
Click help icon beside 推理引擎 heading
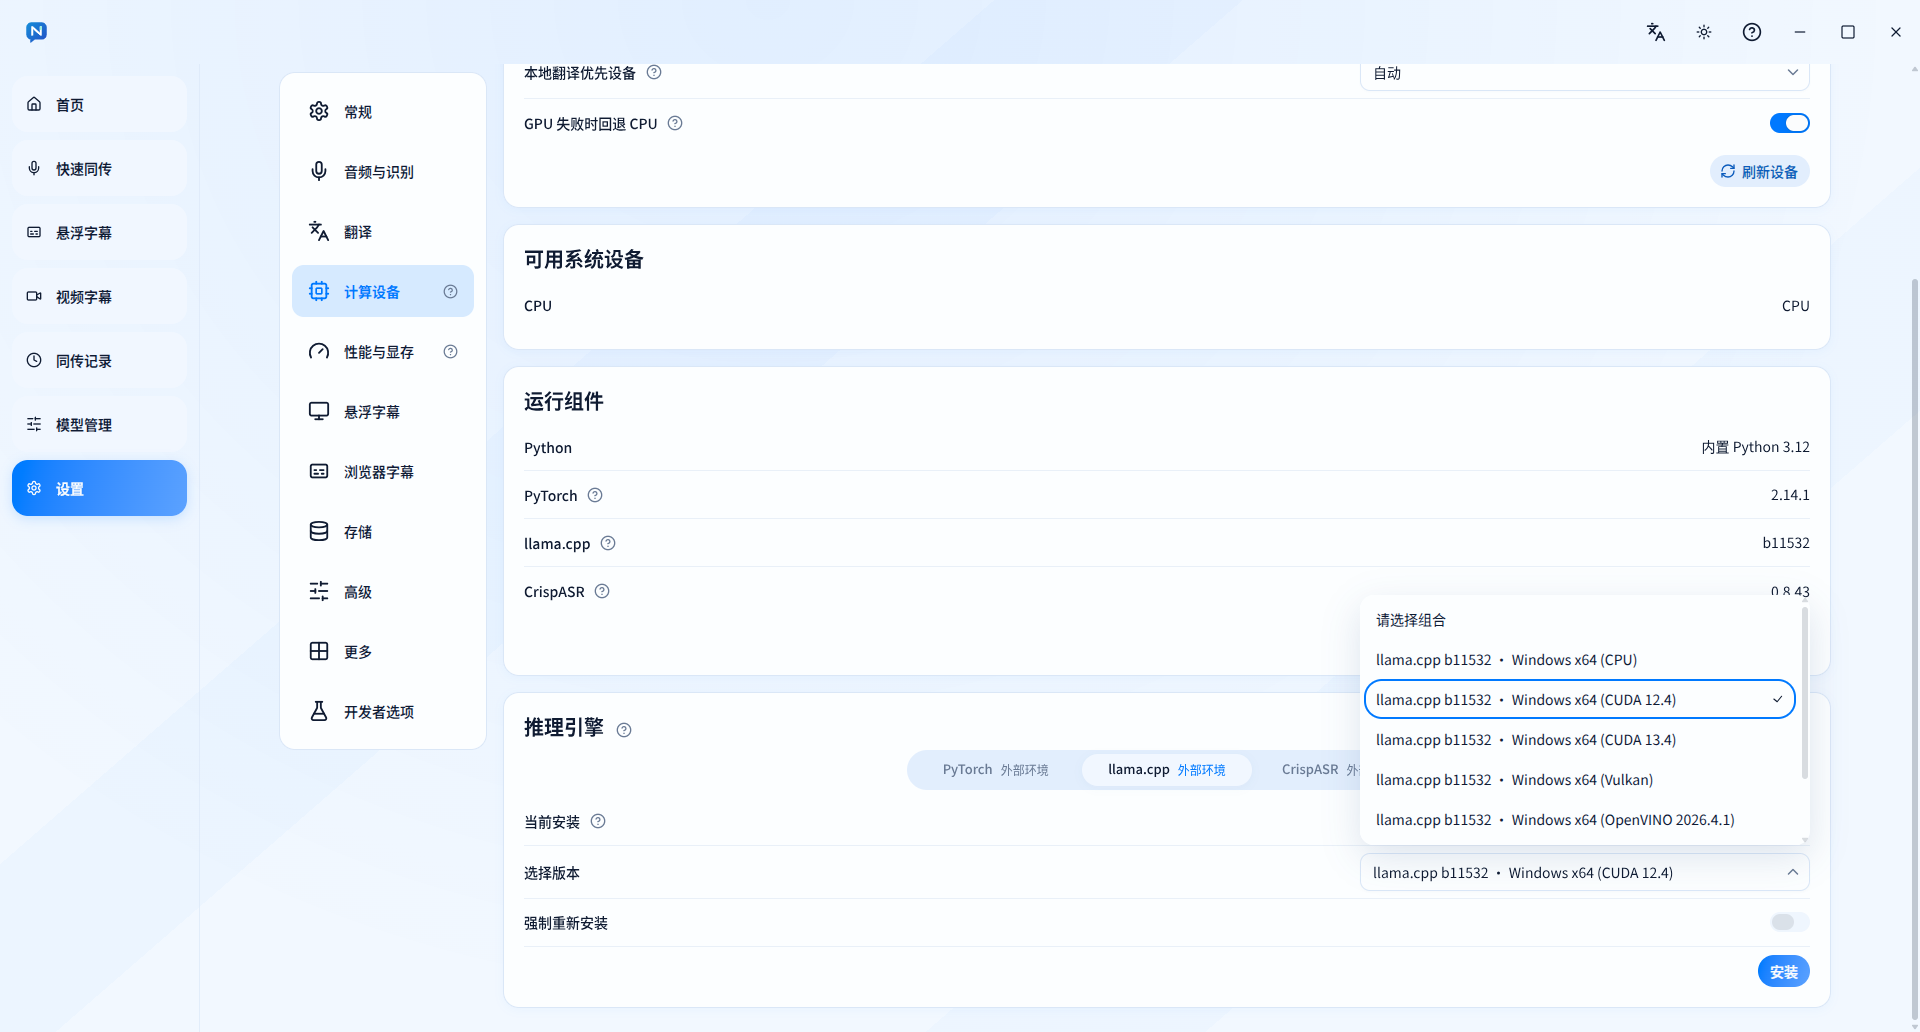[624, 730]
